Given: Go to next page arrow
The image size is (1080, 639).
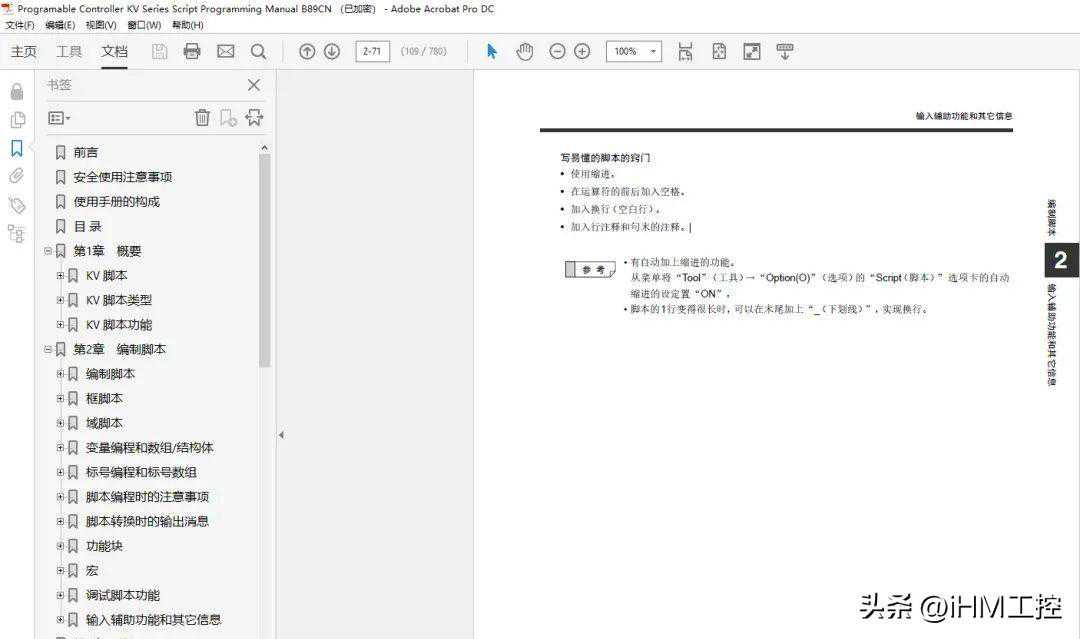Looking at the screenshot, I should coord(332,51).
